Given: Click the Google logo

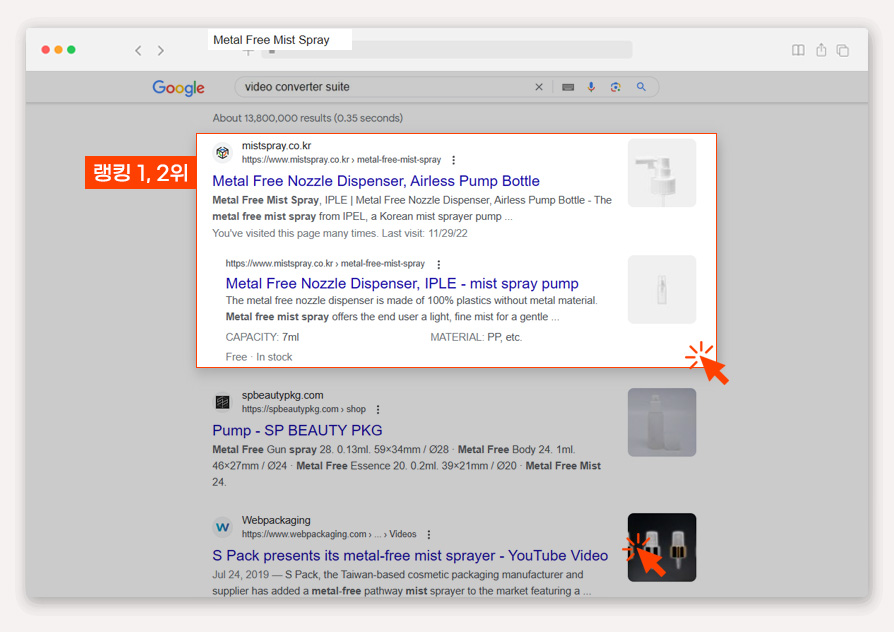Looking at the screenshot, I should click(x=178, y=88).
